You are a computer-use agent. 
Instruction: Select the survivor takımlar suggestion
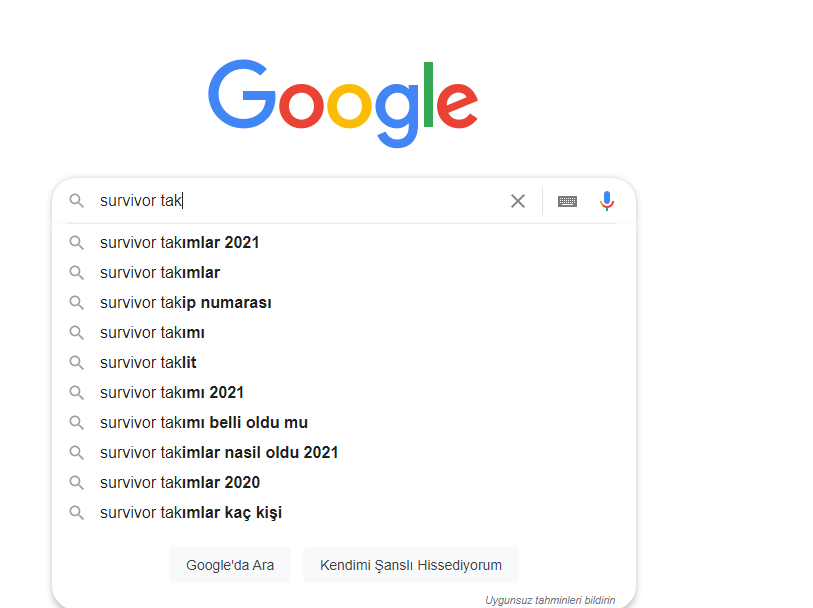click(x=343, y=272)
